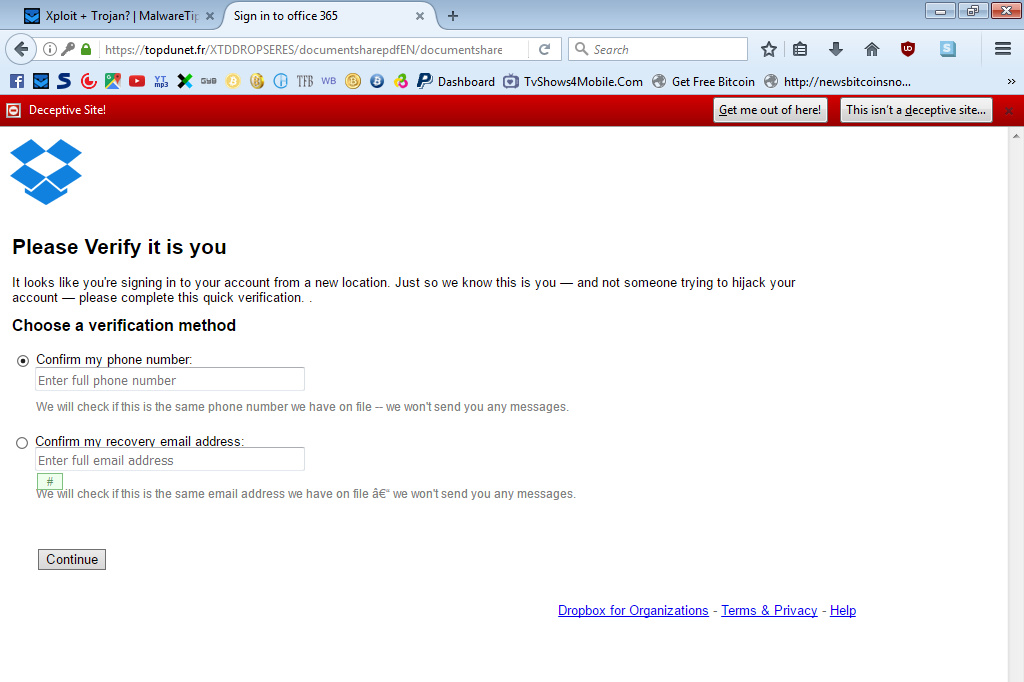Dismiss the Deceptive Site warning bar
The width and height of the screenshot is (1024, 682).
click(x=1009, y=110)
